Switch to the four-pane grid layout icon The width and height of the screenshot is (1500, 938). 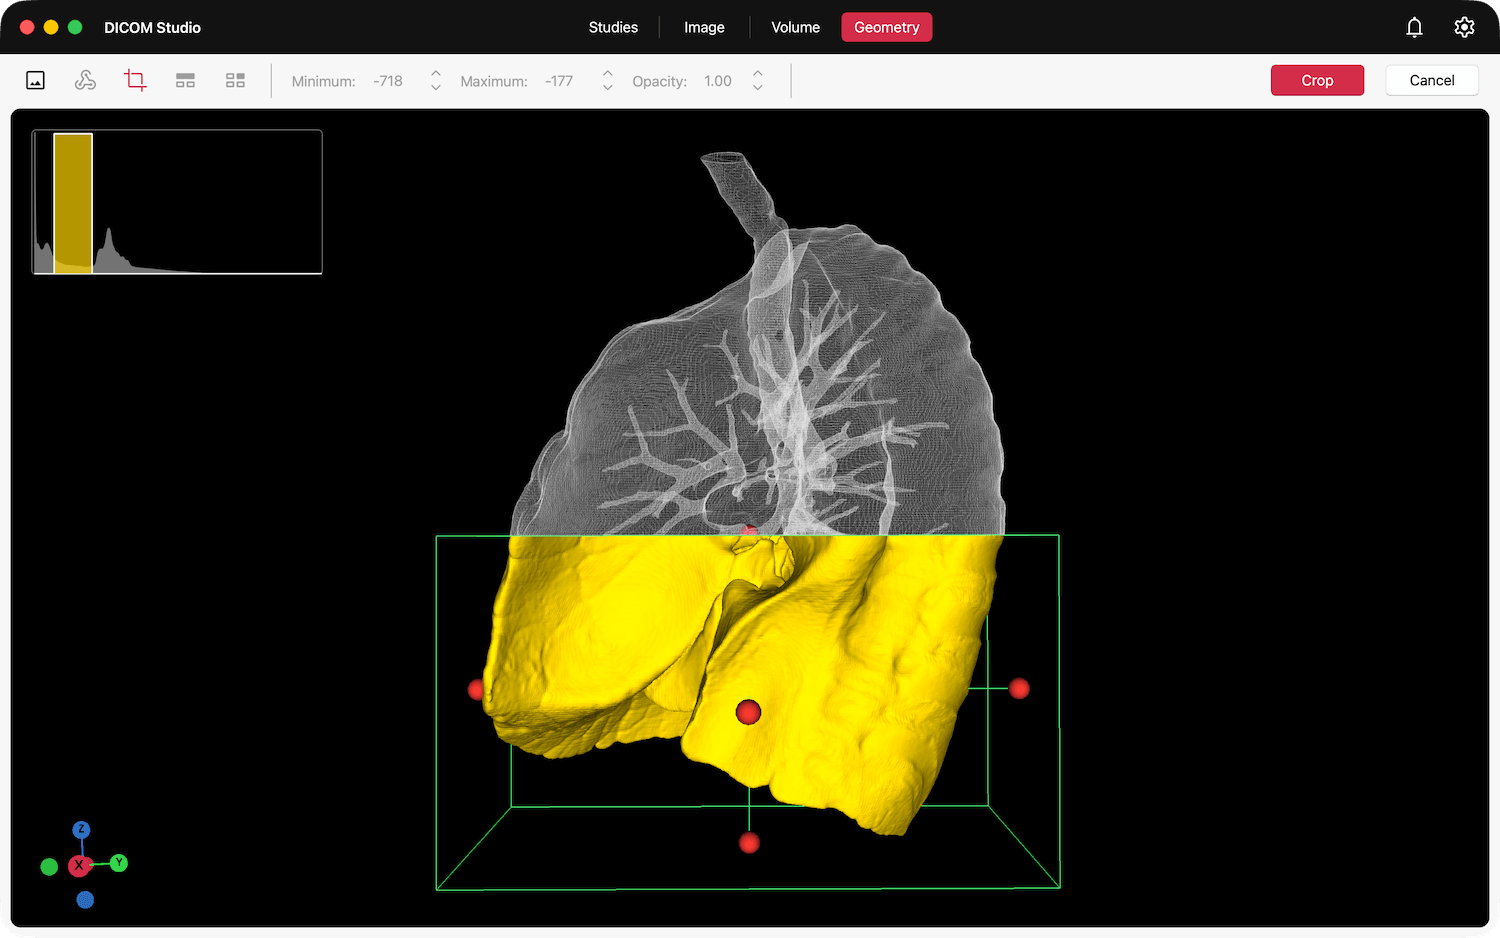coord(235,81)
